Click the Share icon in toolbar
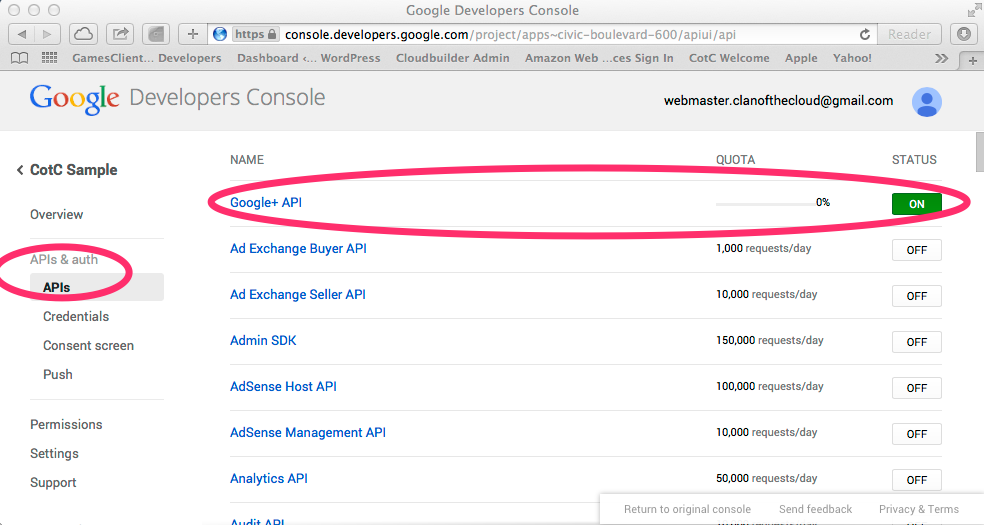 (120, 34)
